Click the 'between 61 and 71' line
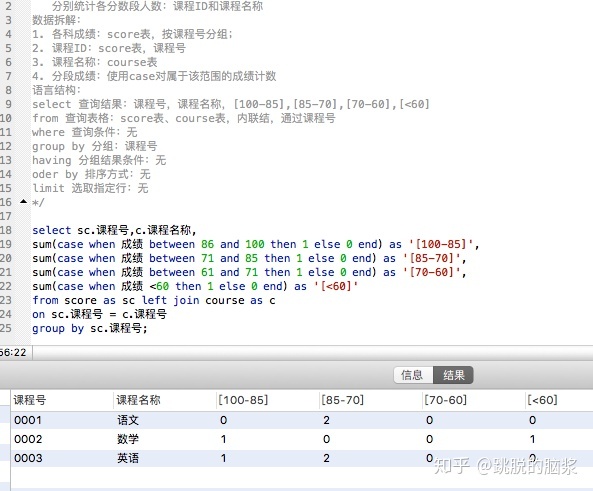Screen dimensions: 593x491 [249, 272]
